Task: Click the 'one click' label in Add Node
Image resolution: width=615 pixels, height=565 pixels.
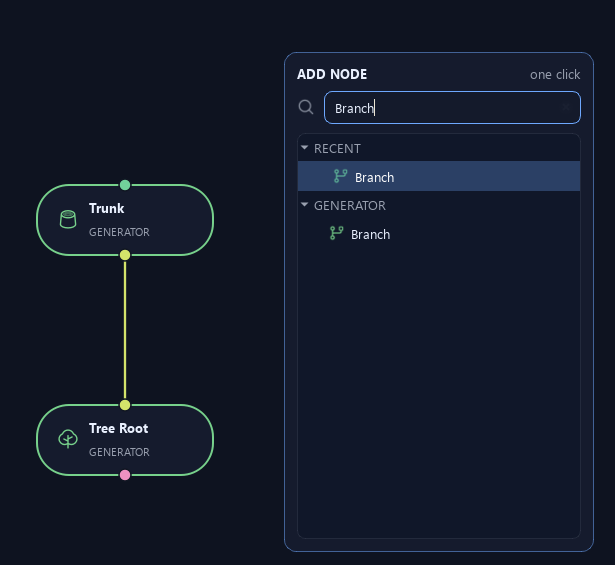Action: [555, 74]
